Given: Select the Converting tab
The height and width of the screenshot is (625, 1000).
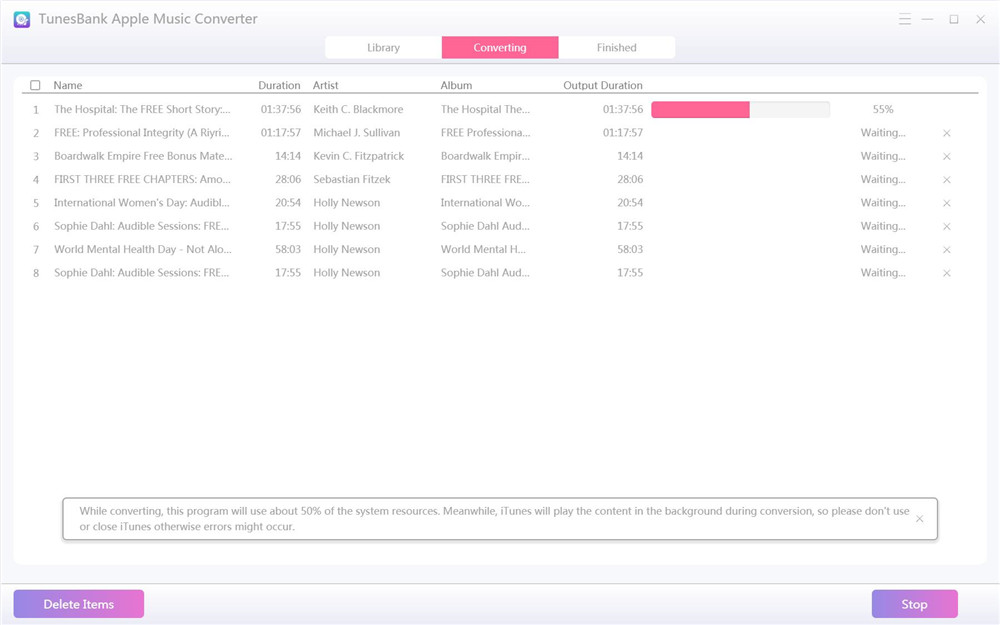Looking at the screenshot, I should tap(500, 47).
